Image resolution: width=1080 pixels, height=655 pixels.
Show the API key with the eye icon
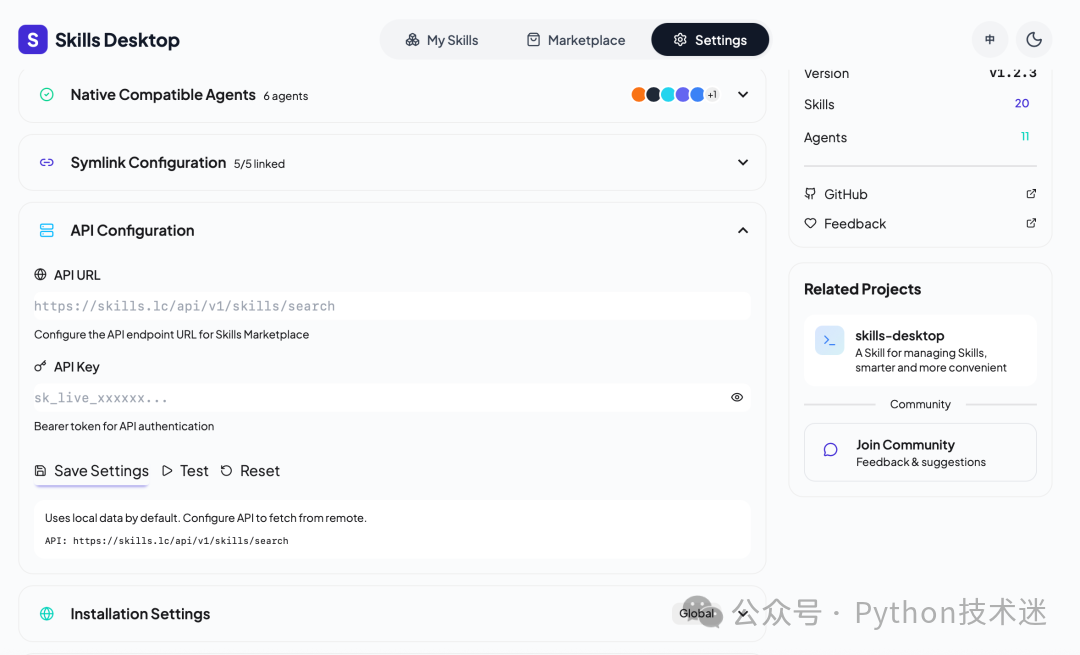[737, 397]
